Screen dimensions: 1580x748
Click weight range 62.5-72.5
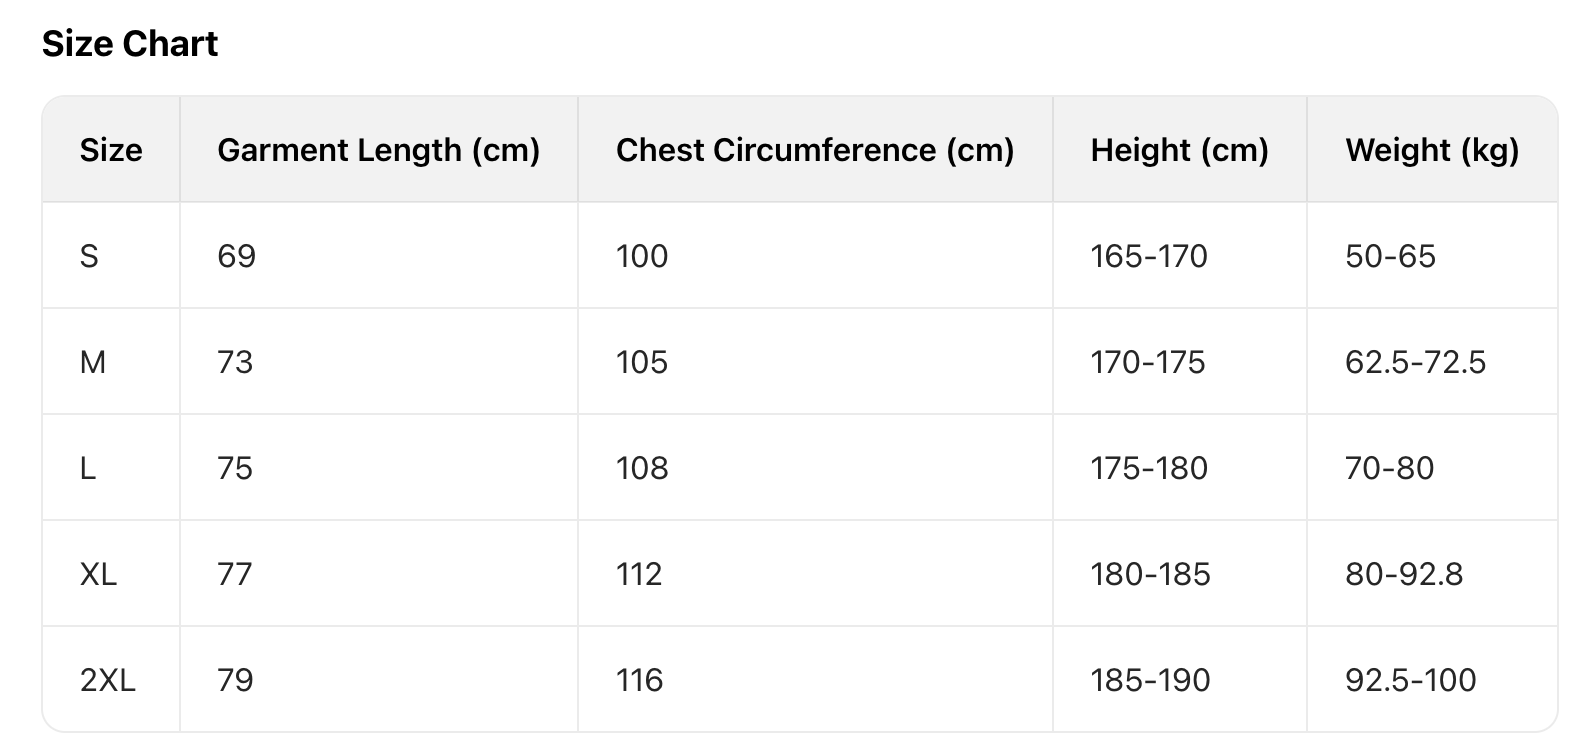coord(1415,362)
